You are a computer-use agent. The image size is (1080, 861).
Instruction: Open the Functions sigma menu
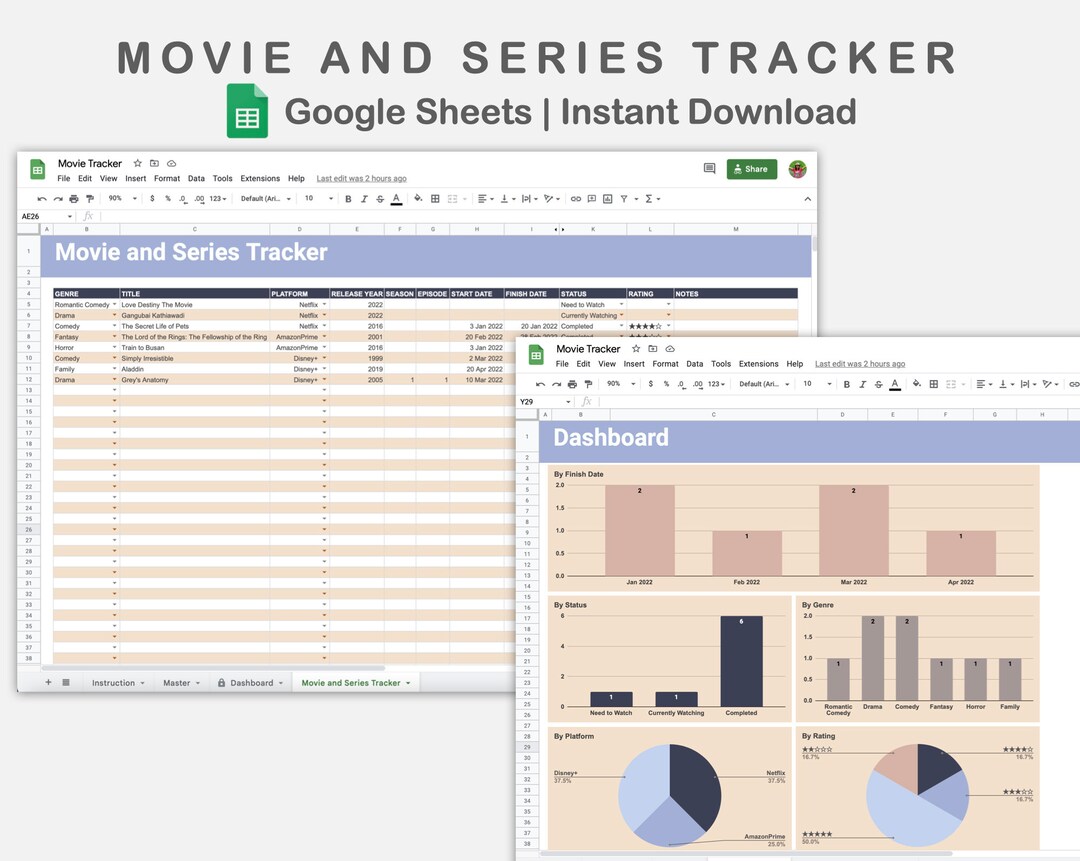(650, 198)
